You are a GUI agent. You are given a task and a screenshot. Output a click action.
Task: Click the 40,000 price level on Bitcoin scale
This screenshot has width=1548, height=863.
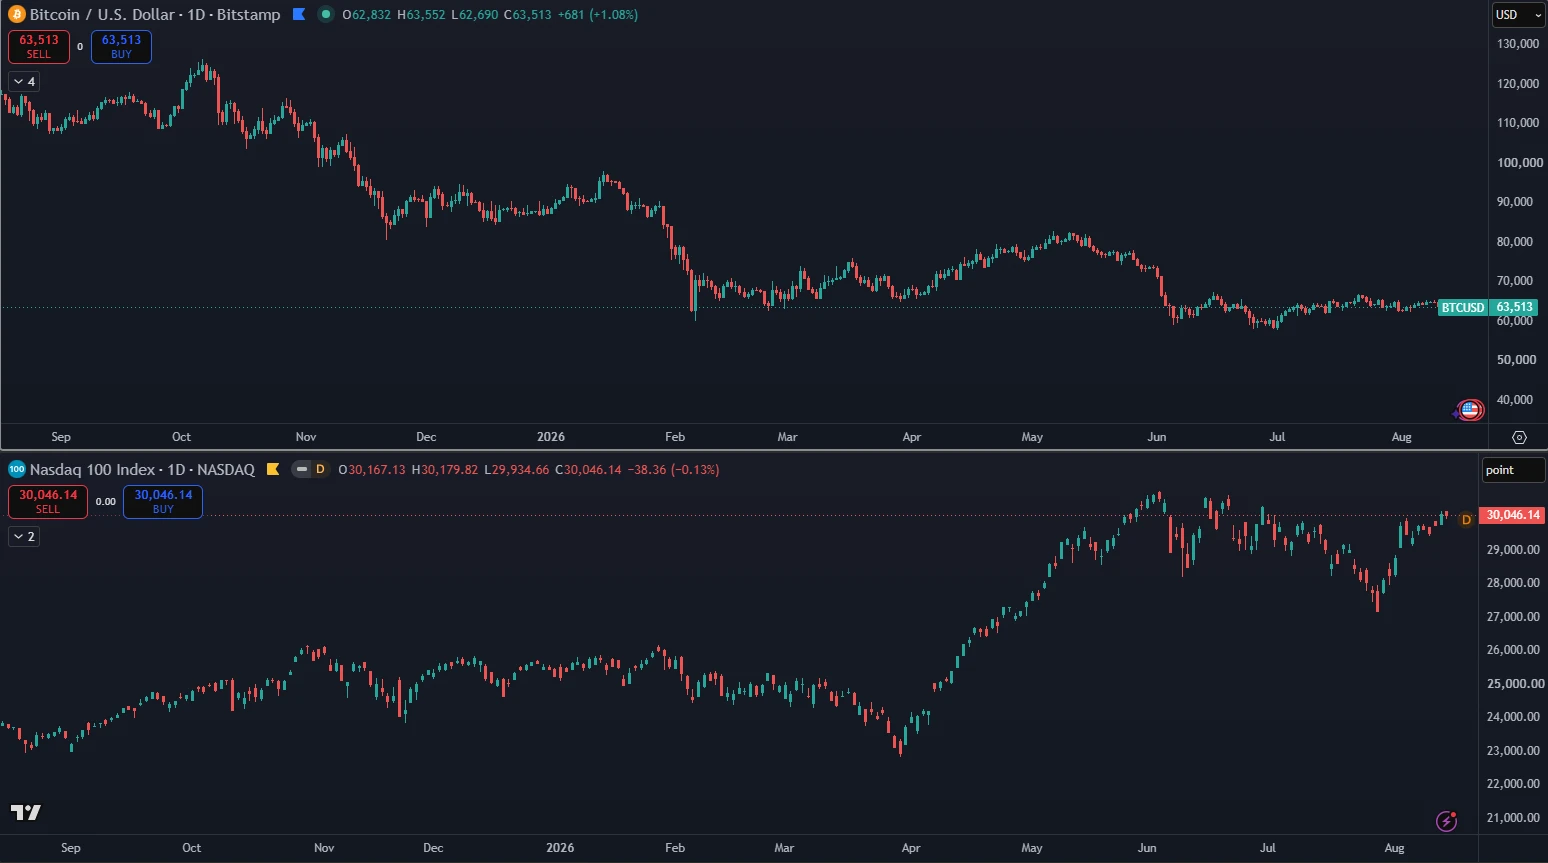point(1515,400)
